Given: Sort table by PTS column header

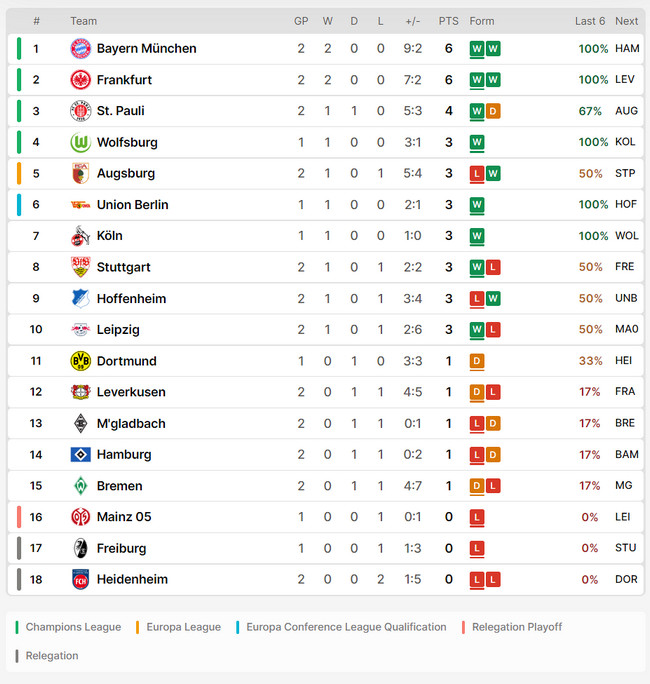Looking at the screenshot, I should pos(448,21).
